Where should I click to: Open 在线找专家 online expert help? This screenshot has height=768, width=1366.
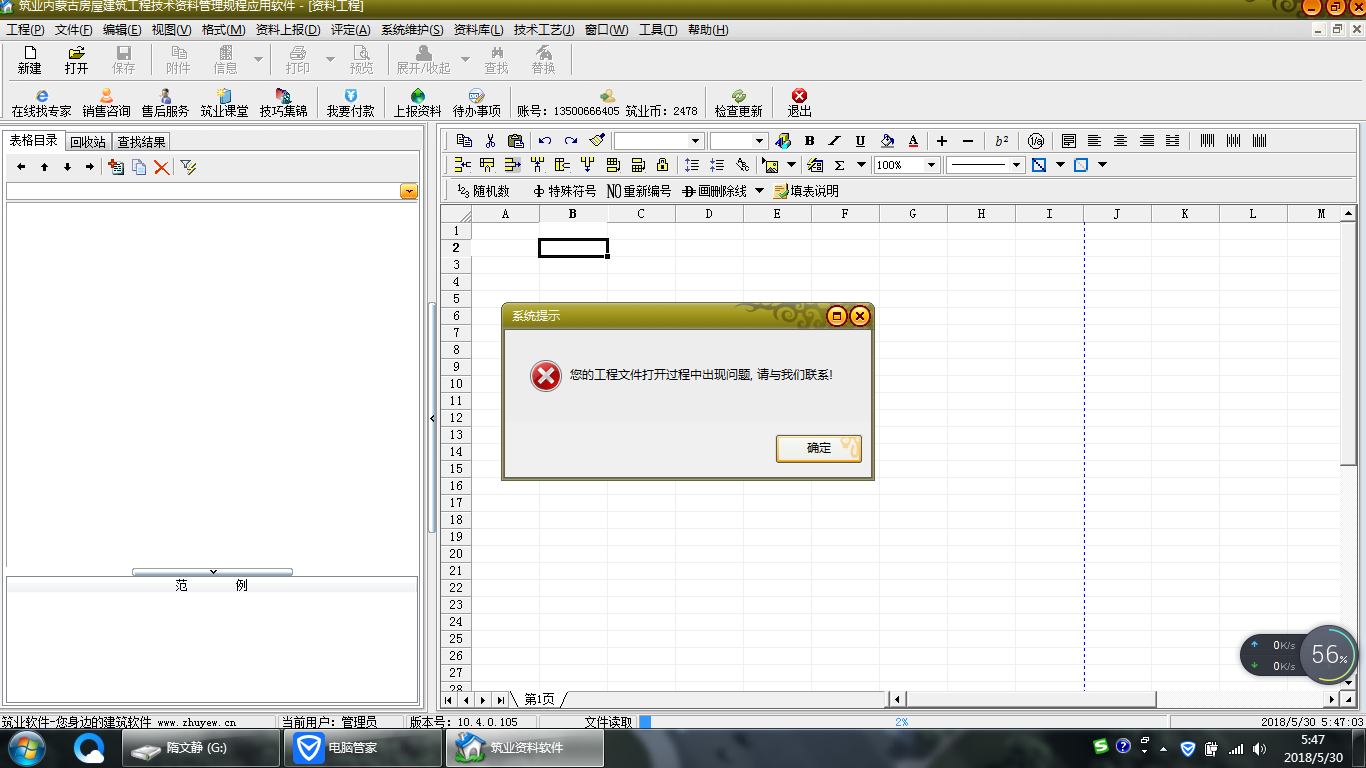click(41, 97)
